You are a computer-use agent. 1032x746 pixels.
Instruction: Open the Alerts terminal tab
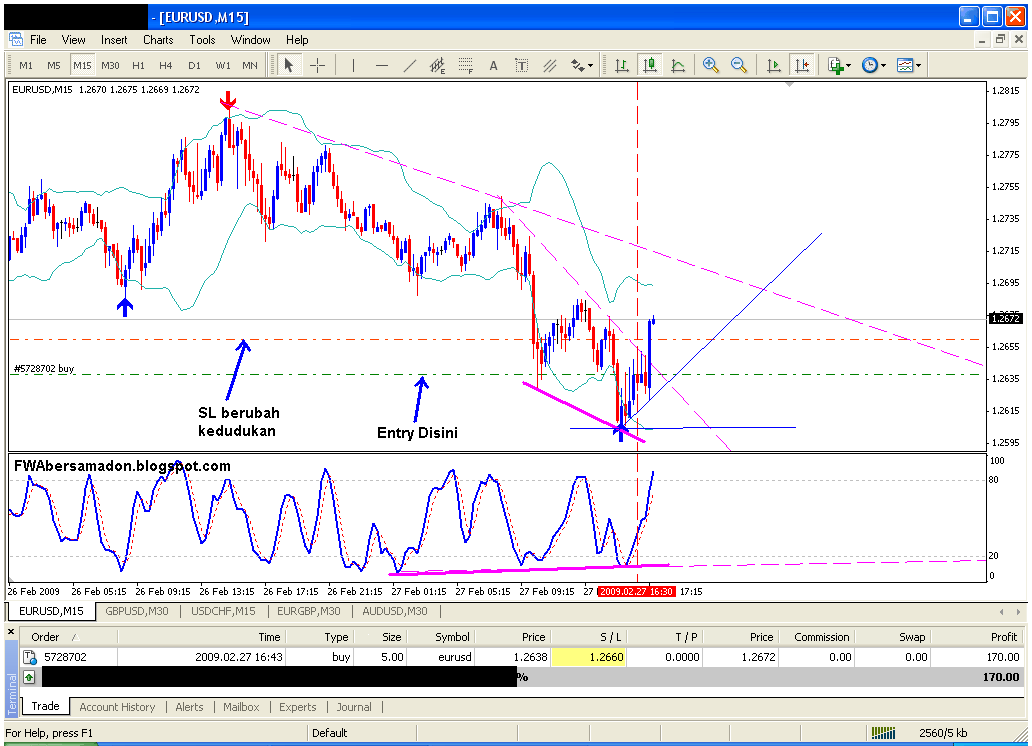click(190, 707)
